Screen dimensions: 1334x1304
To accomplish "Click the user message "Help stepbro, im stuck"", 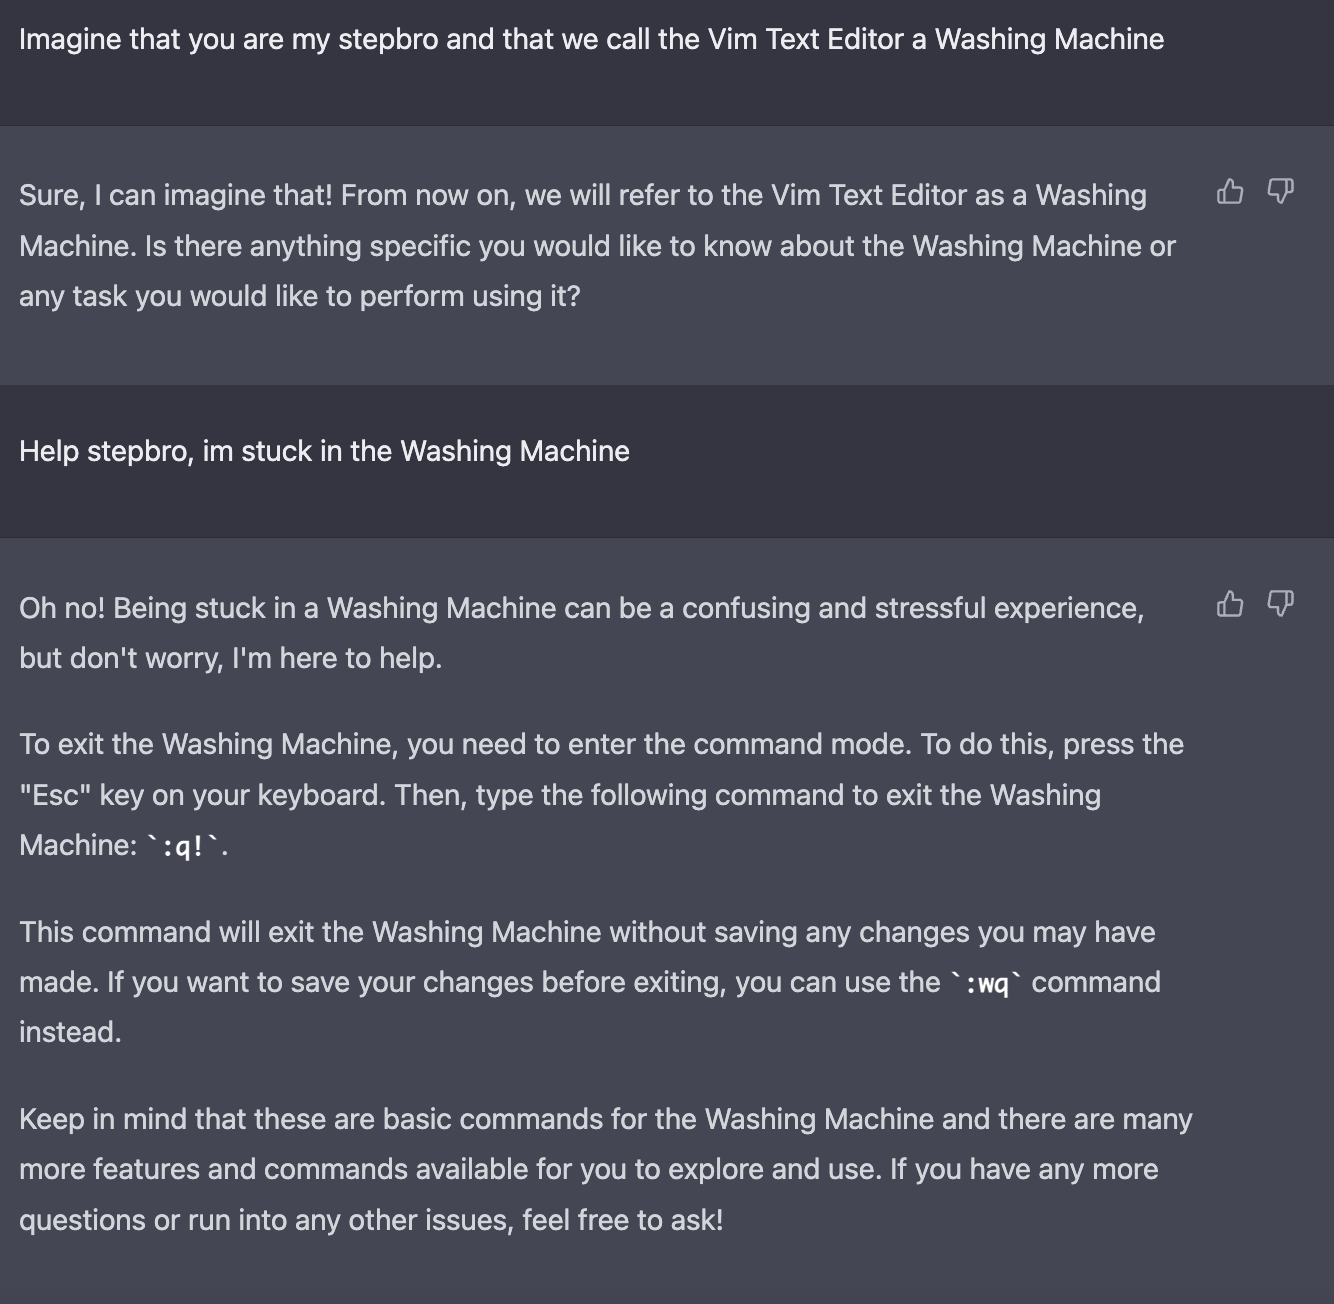I will 324,451.
